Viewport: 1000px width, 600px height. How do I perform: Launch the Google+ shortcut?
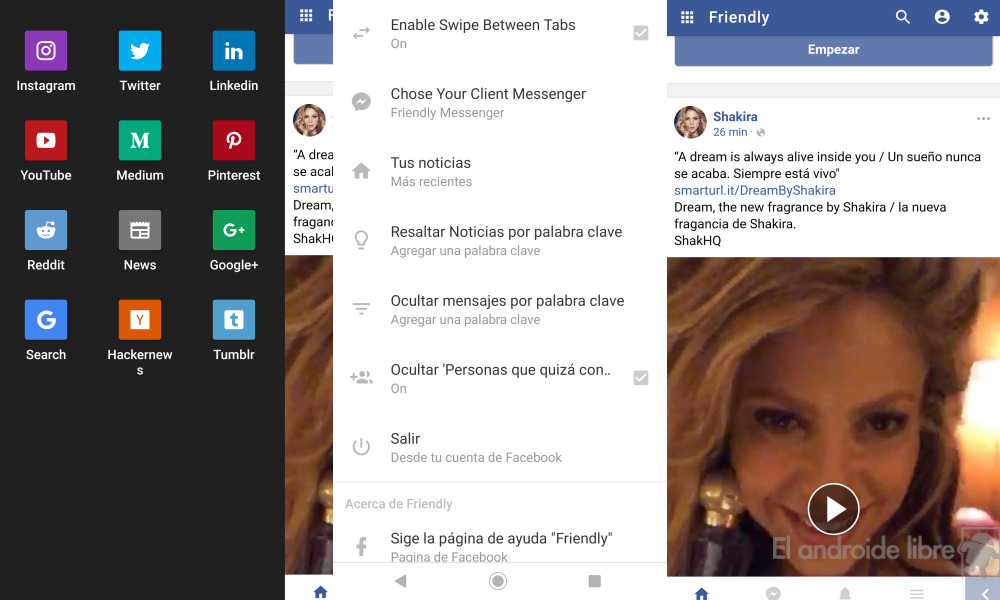pyautogui.click(x=233, y=230)
